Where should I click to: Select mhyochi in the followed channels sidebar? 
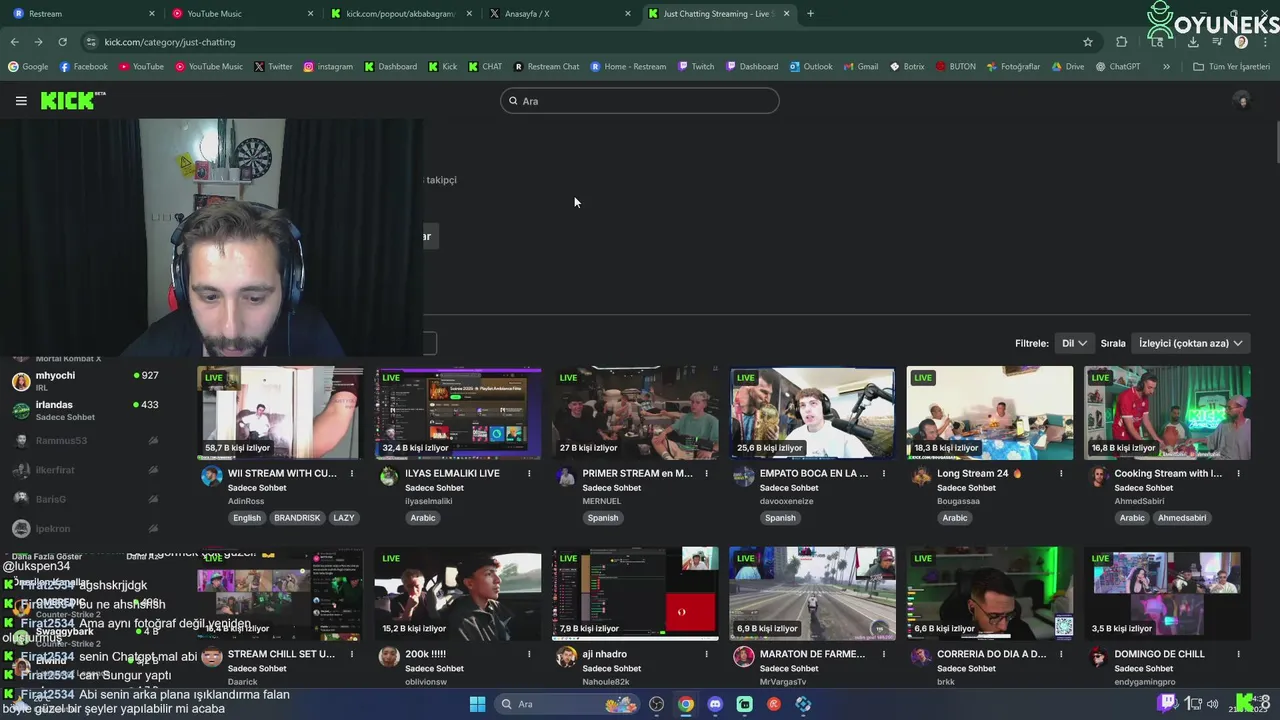click(85, 381)
